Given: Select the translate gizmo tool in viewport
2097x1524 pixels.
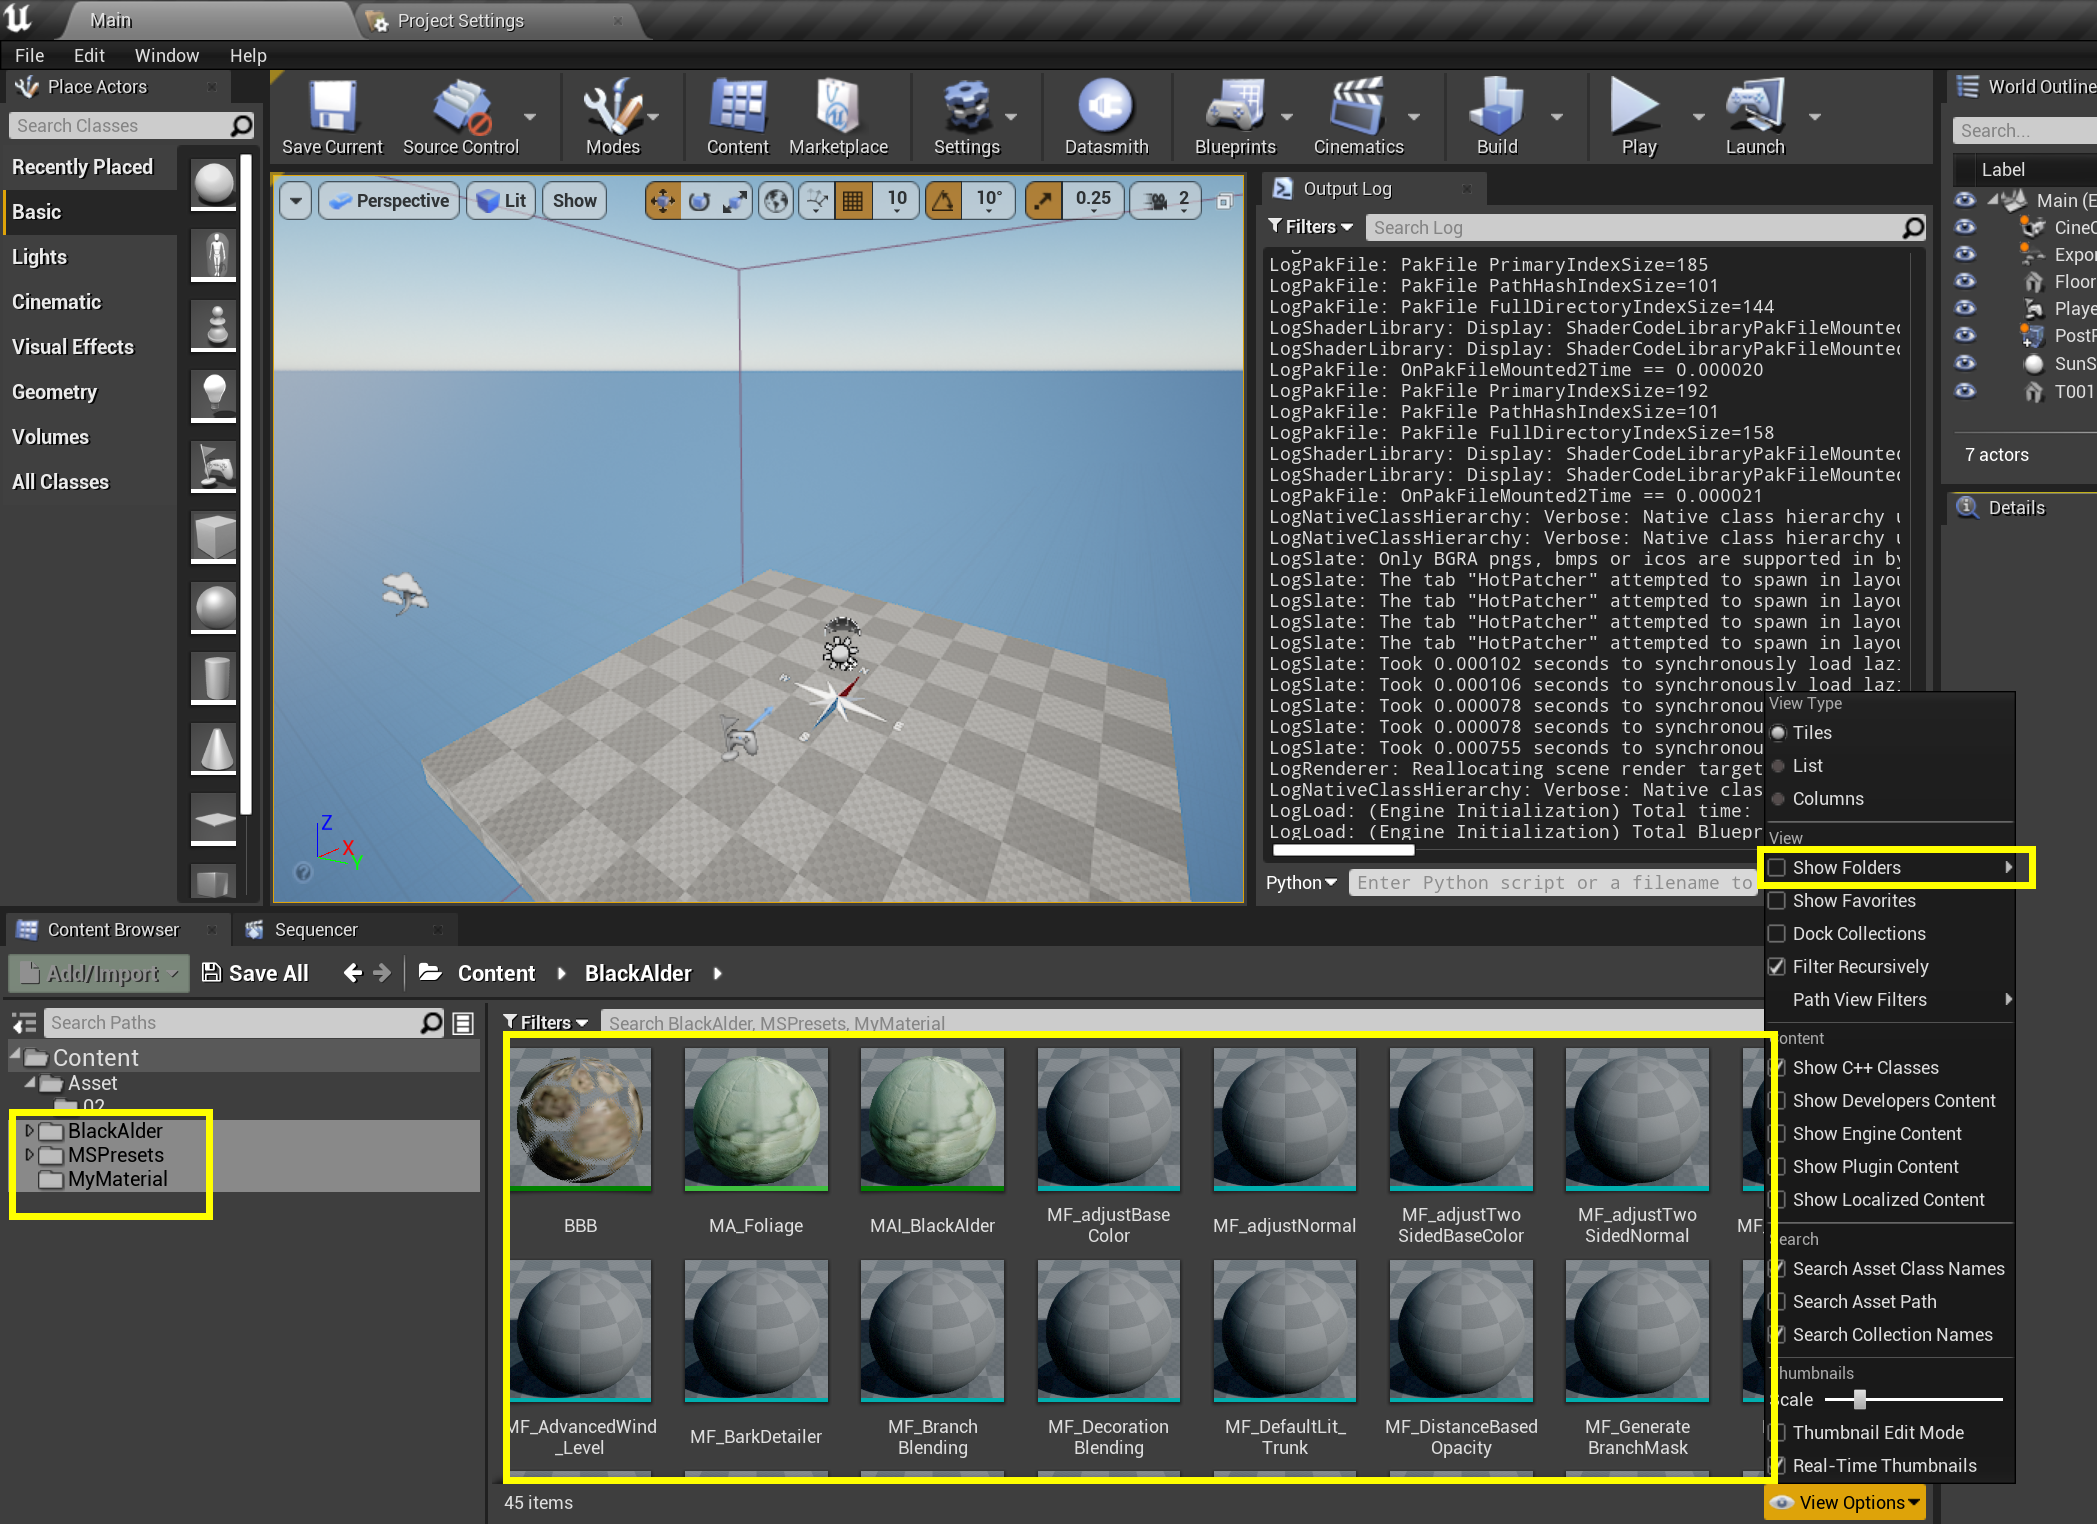Looking at the screenshot, I should point(662,201).
